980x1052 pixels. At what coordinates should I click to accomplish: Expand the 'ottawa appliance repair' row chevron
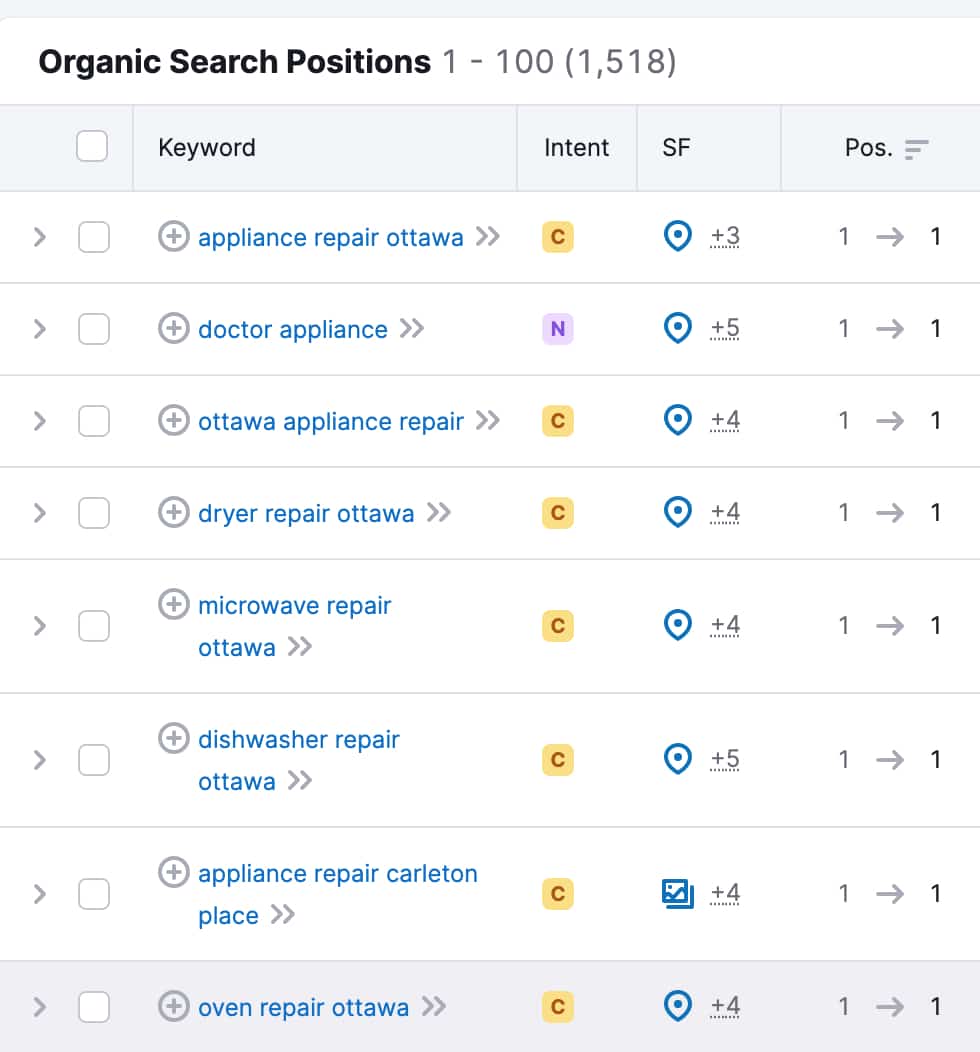(x=40, y=421)
